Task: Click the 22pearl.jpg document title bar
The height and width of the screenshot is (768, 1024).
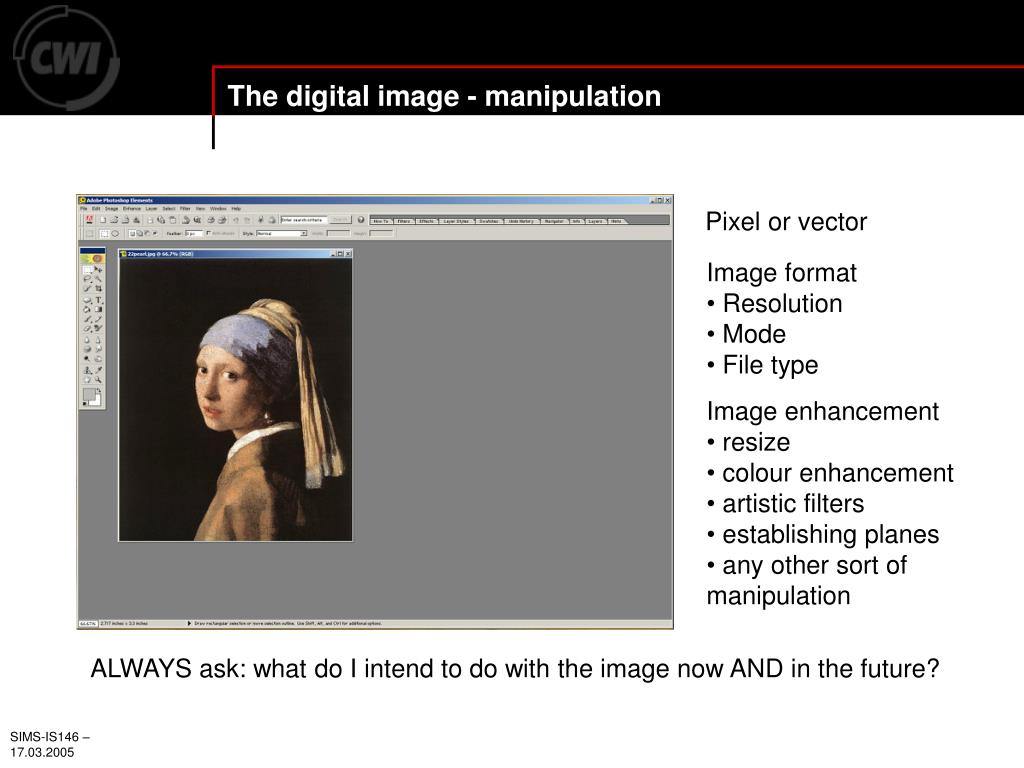Action: pos(236,253)
